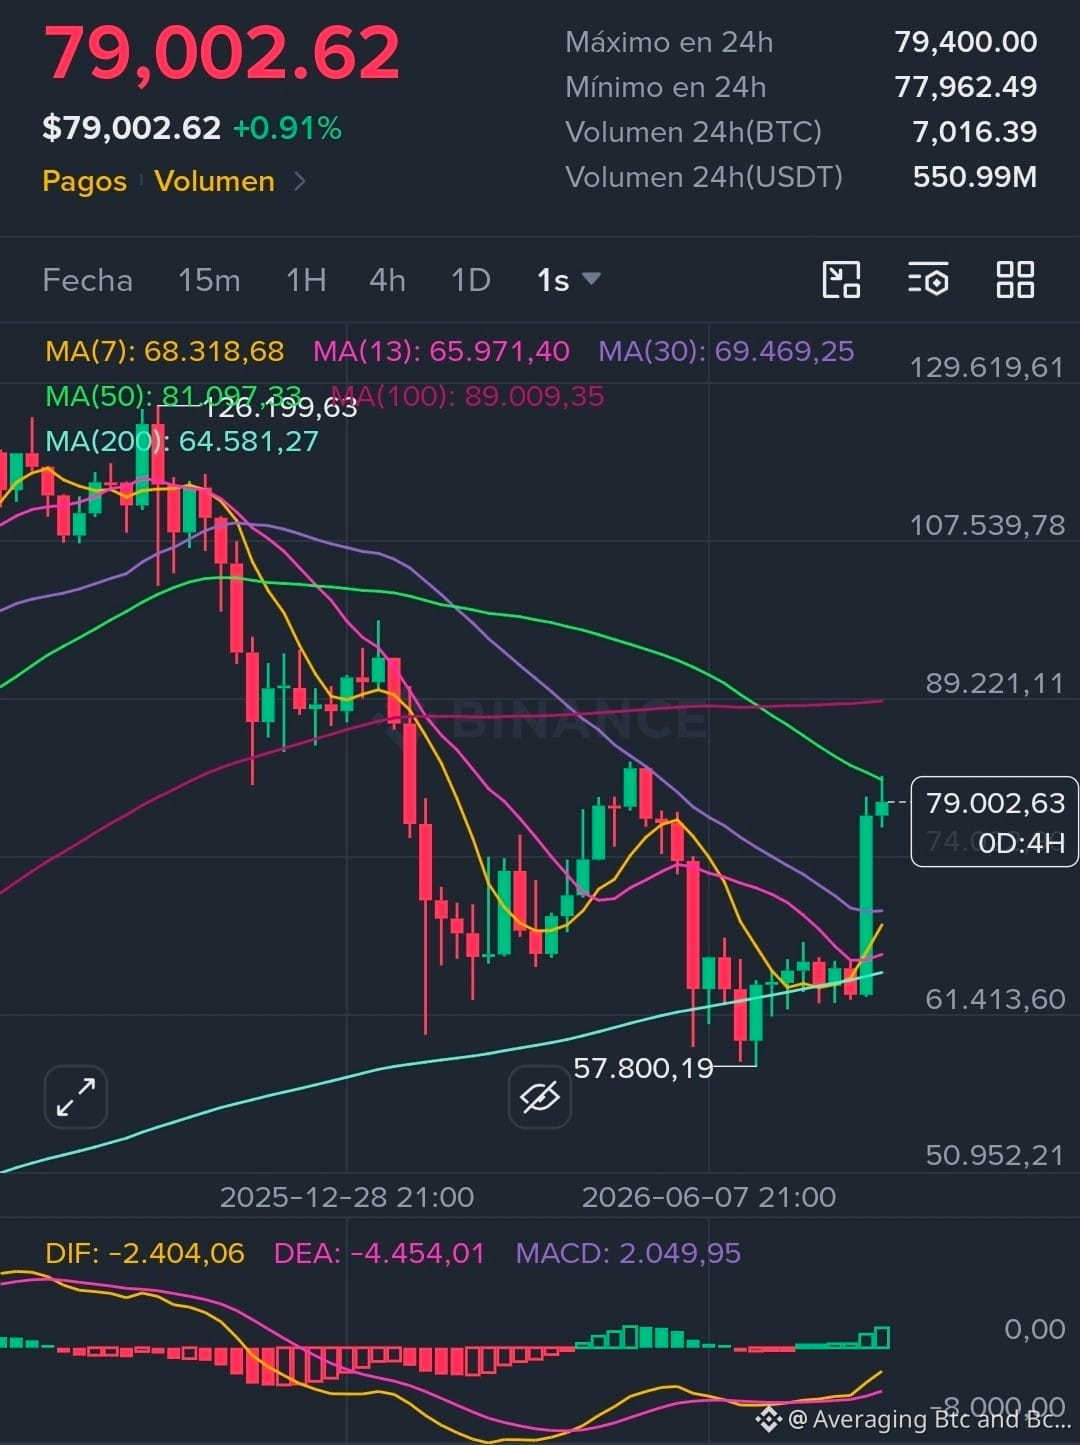Click the 57.800,19 low price marker

click(643, 1068)
